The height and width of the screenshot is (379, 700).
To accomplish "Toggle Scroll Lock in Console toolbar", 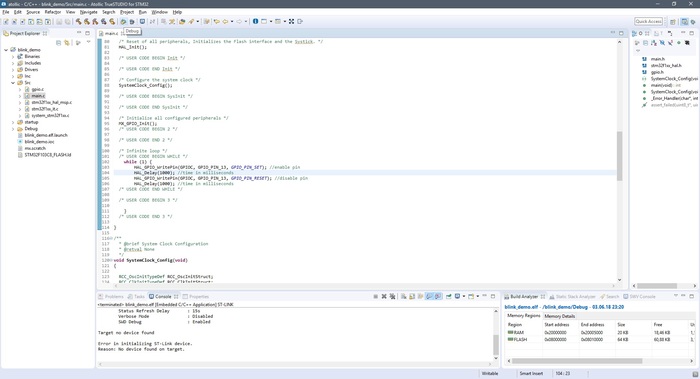I will coord(412,296).
